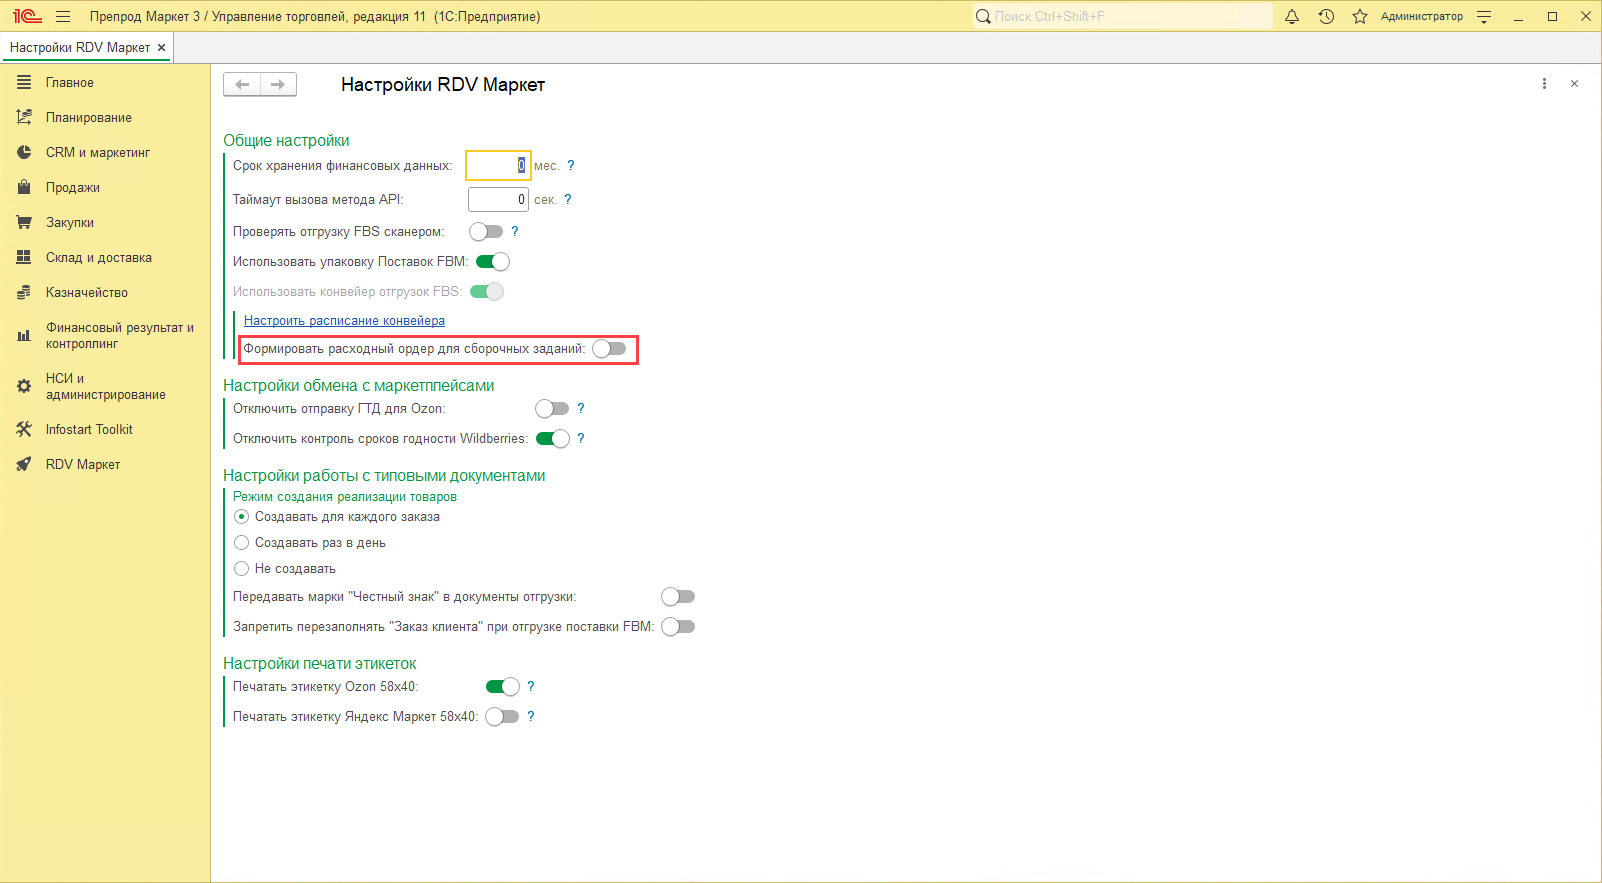This screenshot has height=883, width=1602.
Task: Click the Продажи bag icon
Action: click(24, 187)
